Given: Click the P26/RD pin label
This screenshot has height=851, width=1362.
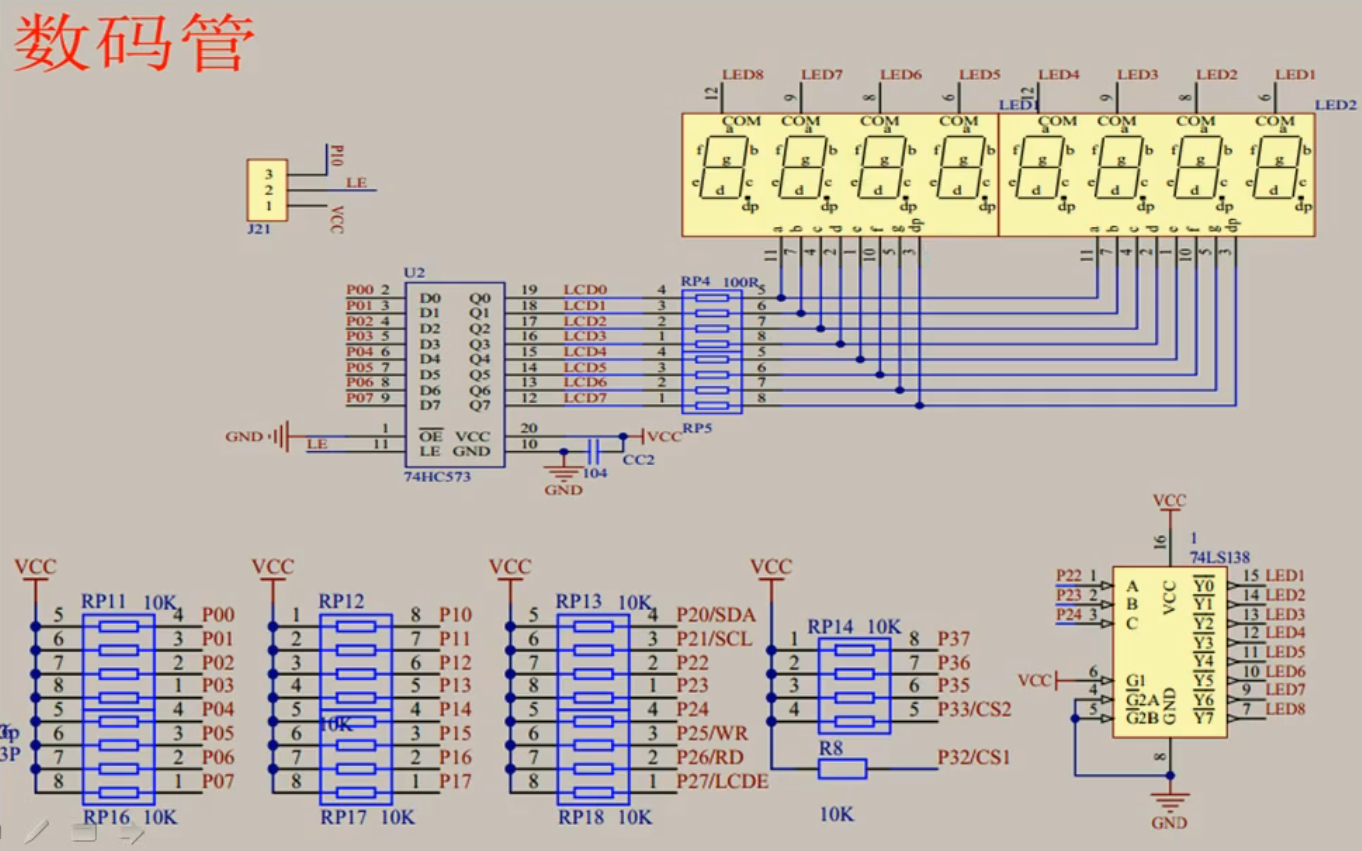Looking at the screenshot, I should [711, 757].
